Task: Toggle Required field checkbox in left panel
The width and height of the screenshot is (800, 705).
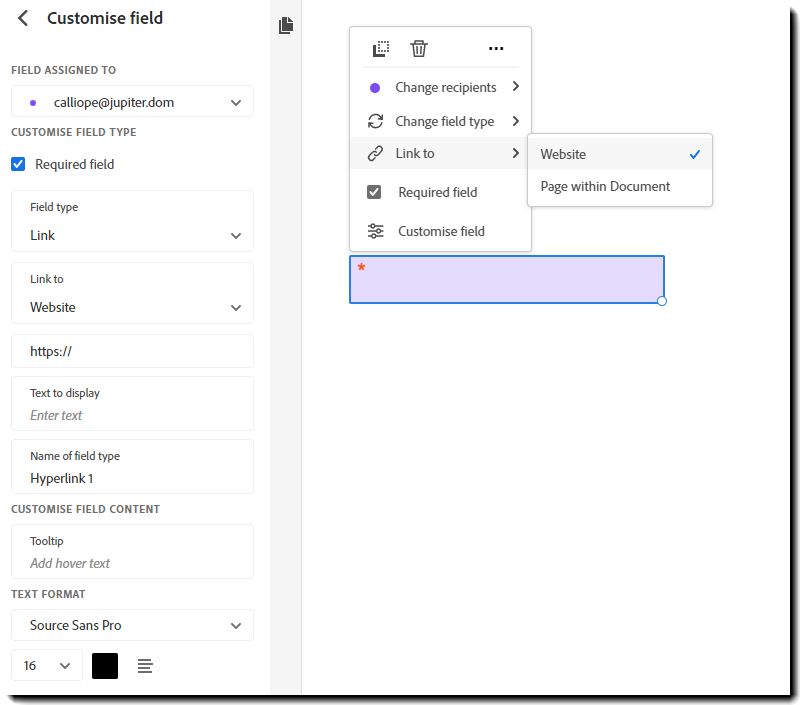Action: (18, 164)
